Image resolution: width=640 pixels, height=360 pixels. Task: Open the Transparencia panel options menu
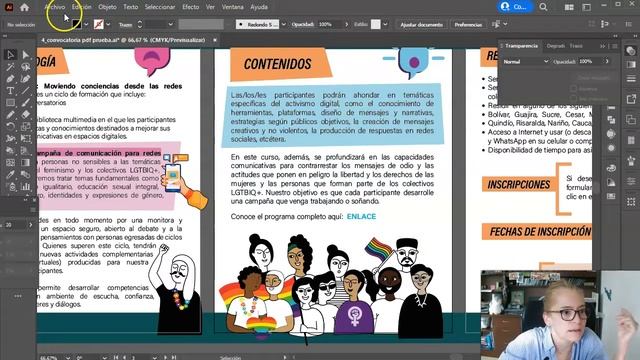coord(615,46)
